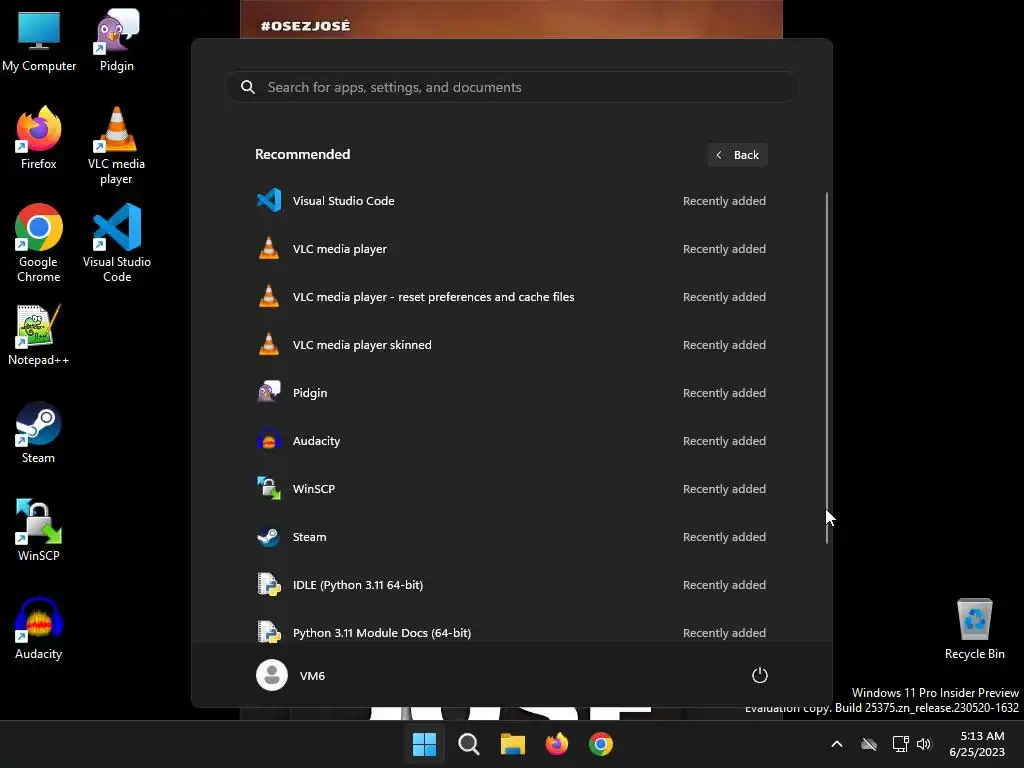Screen dimensions: 1024x768
Task: Open Python 3.11 Module Docs (64-bit) entry
Action: (511, 631)
